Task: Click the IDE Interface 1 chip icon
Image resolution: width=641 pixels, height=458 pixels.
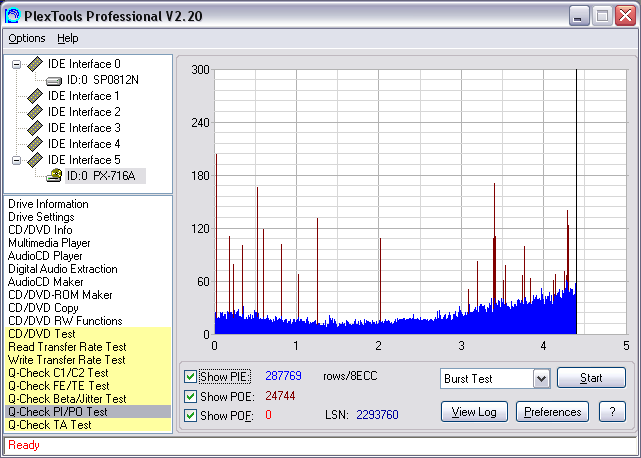Action: coord(35,96)
